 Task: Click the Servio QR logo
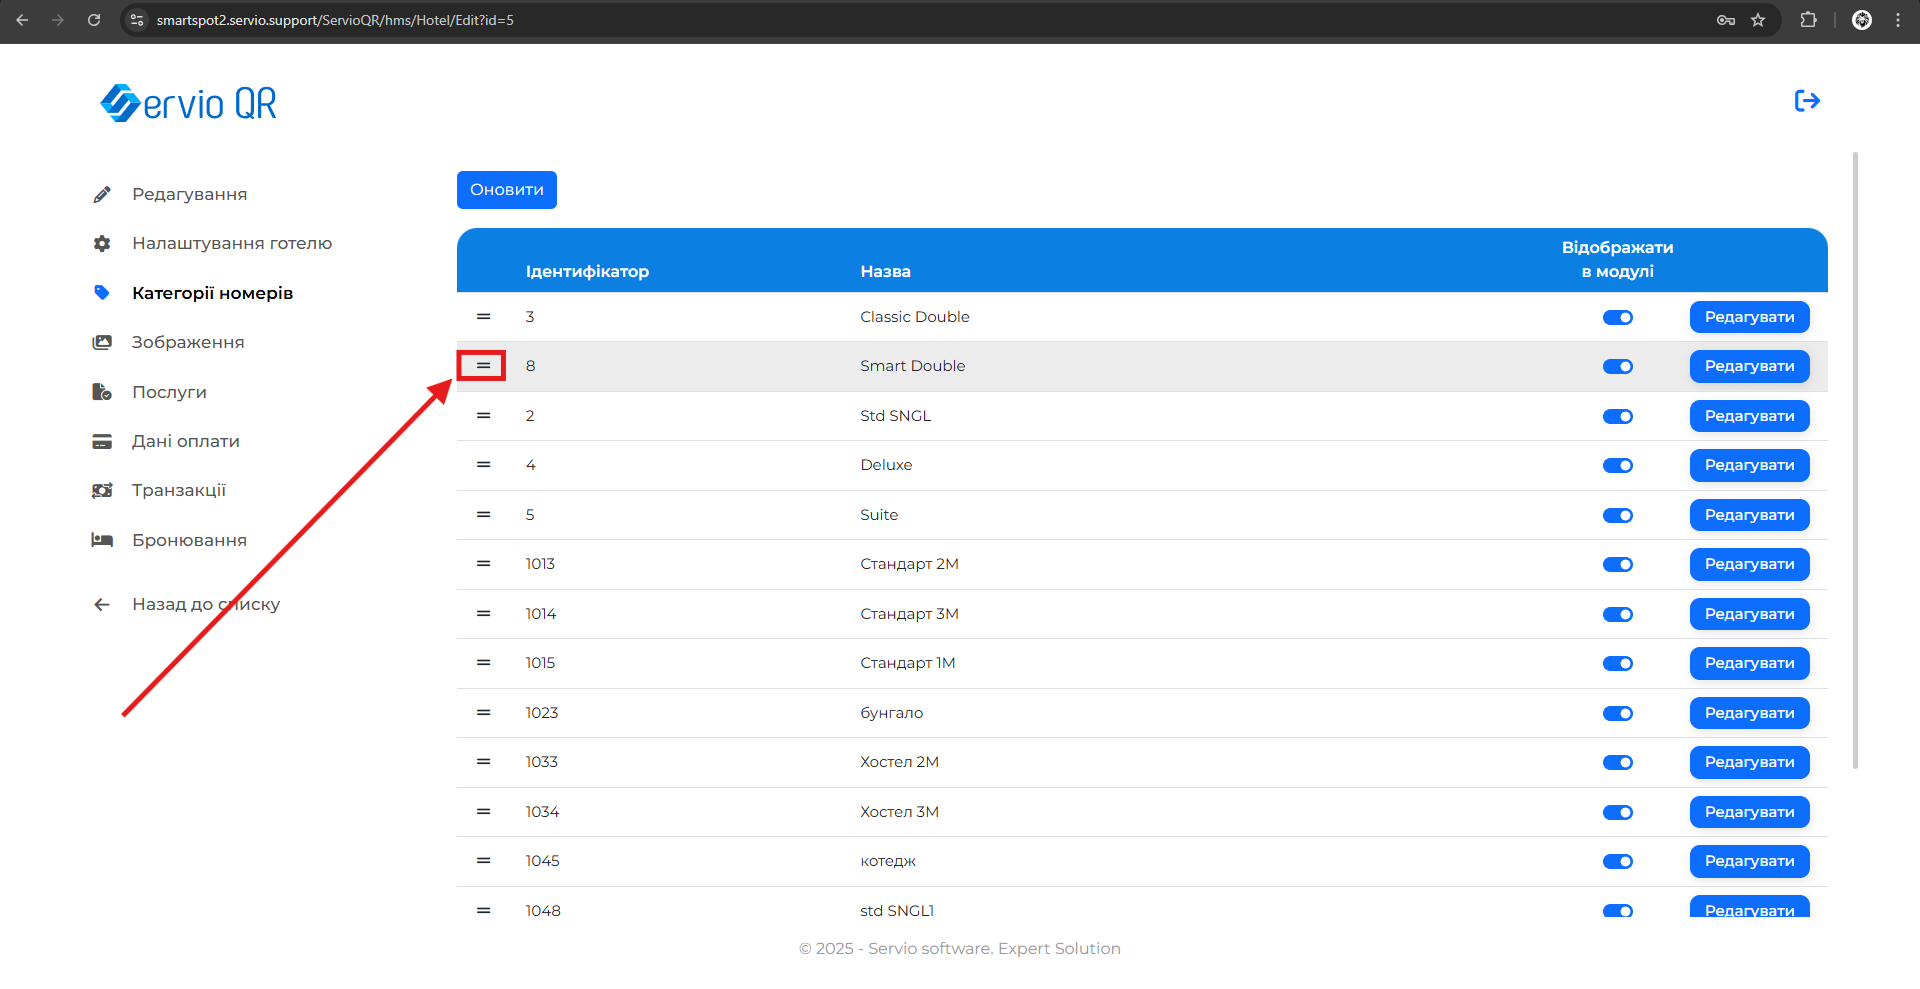tap(189, 103)
